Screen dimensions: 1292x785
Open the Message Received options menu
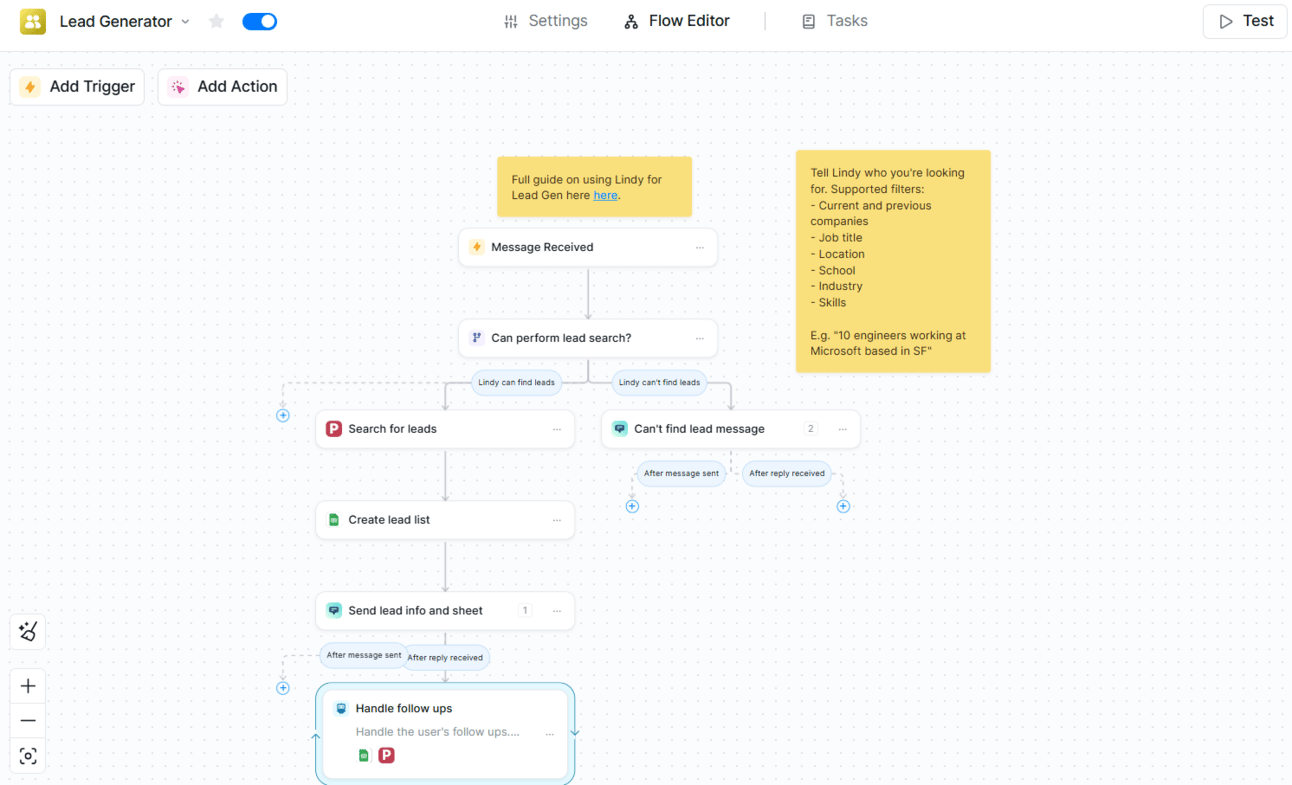700,247
